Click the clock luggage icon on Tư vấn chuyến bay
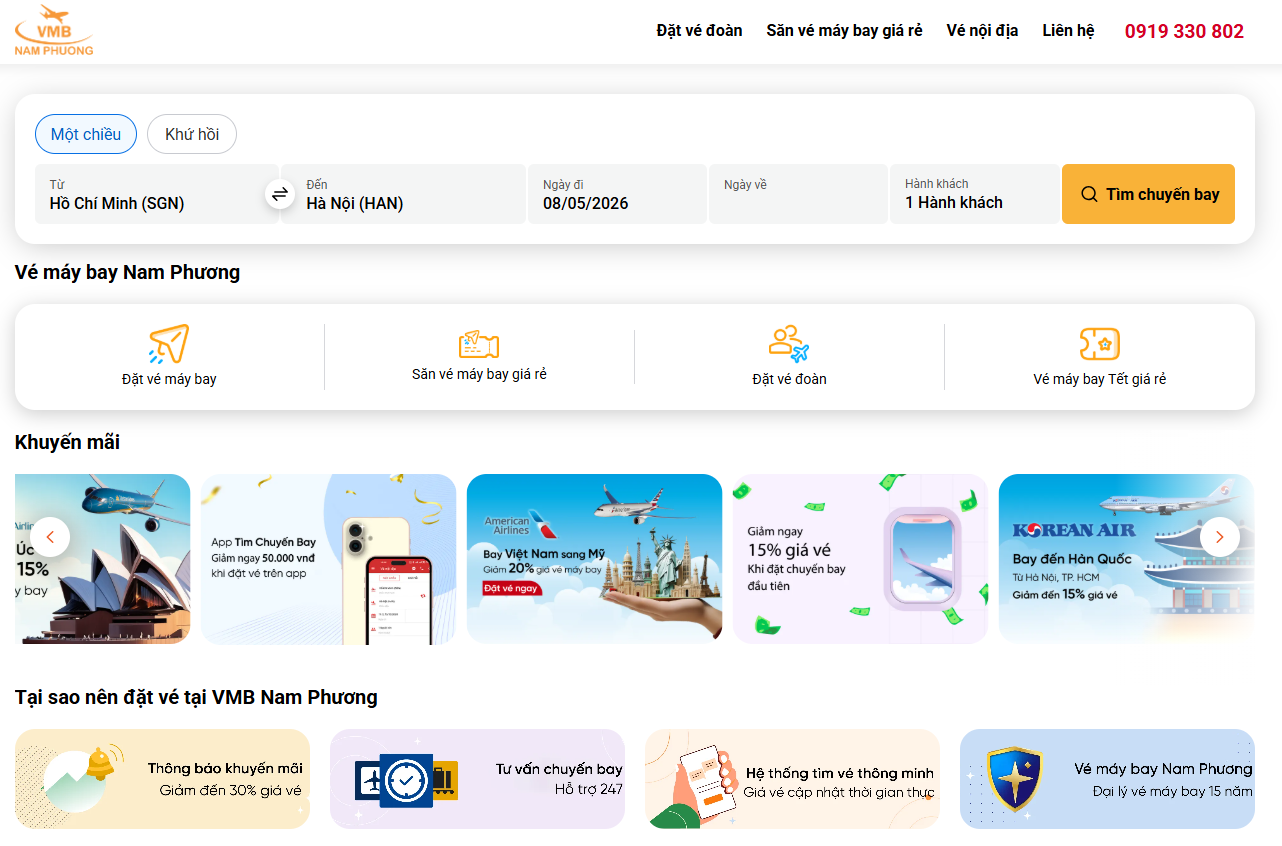 [406, 780]
